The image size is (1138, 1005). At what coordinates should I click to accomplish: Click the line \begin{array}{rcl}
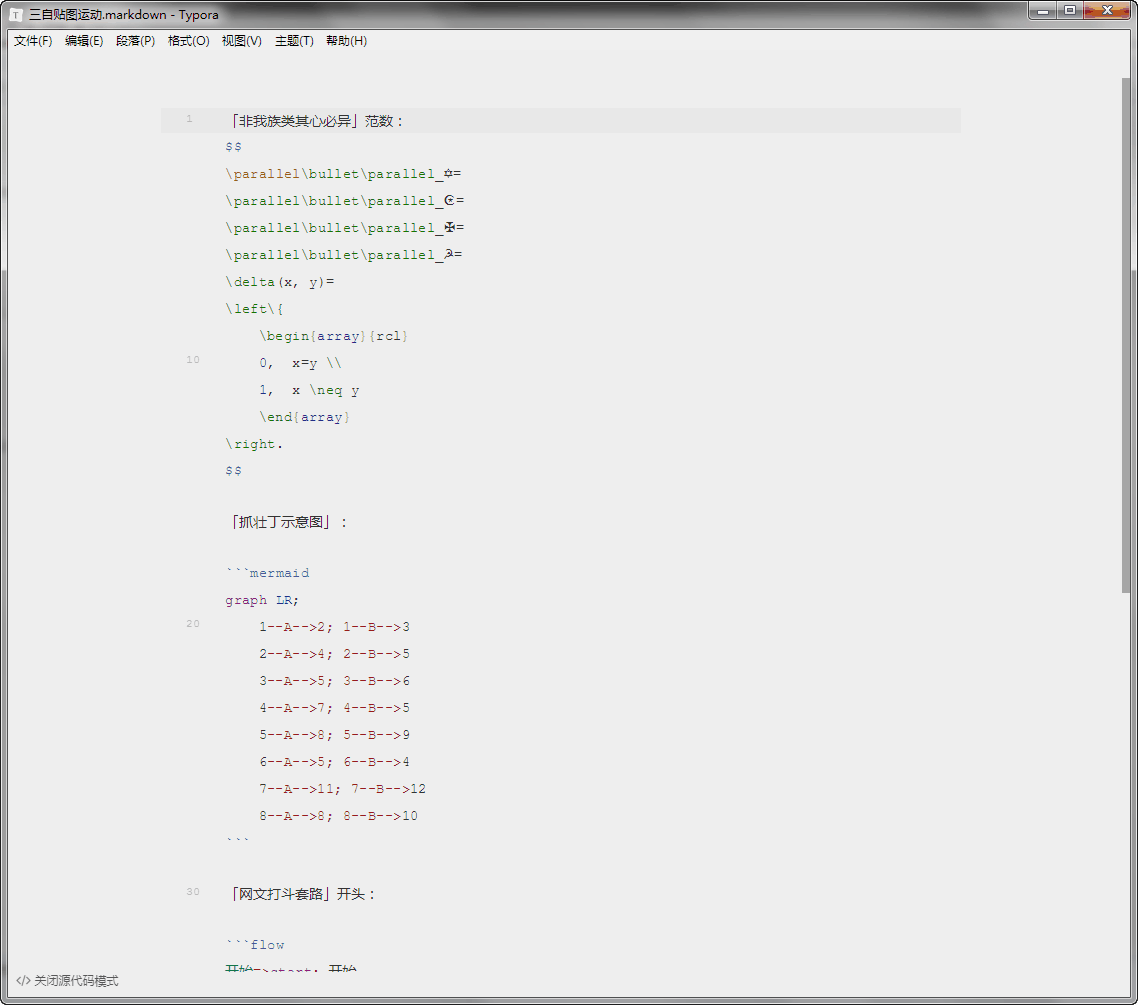click(333, 336)
